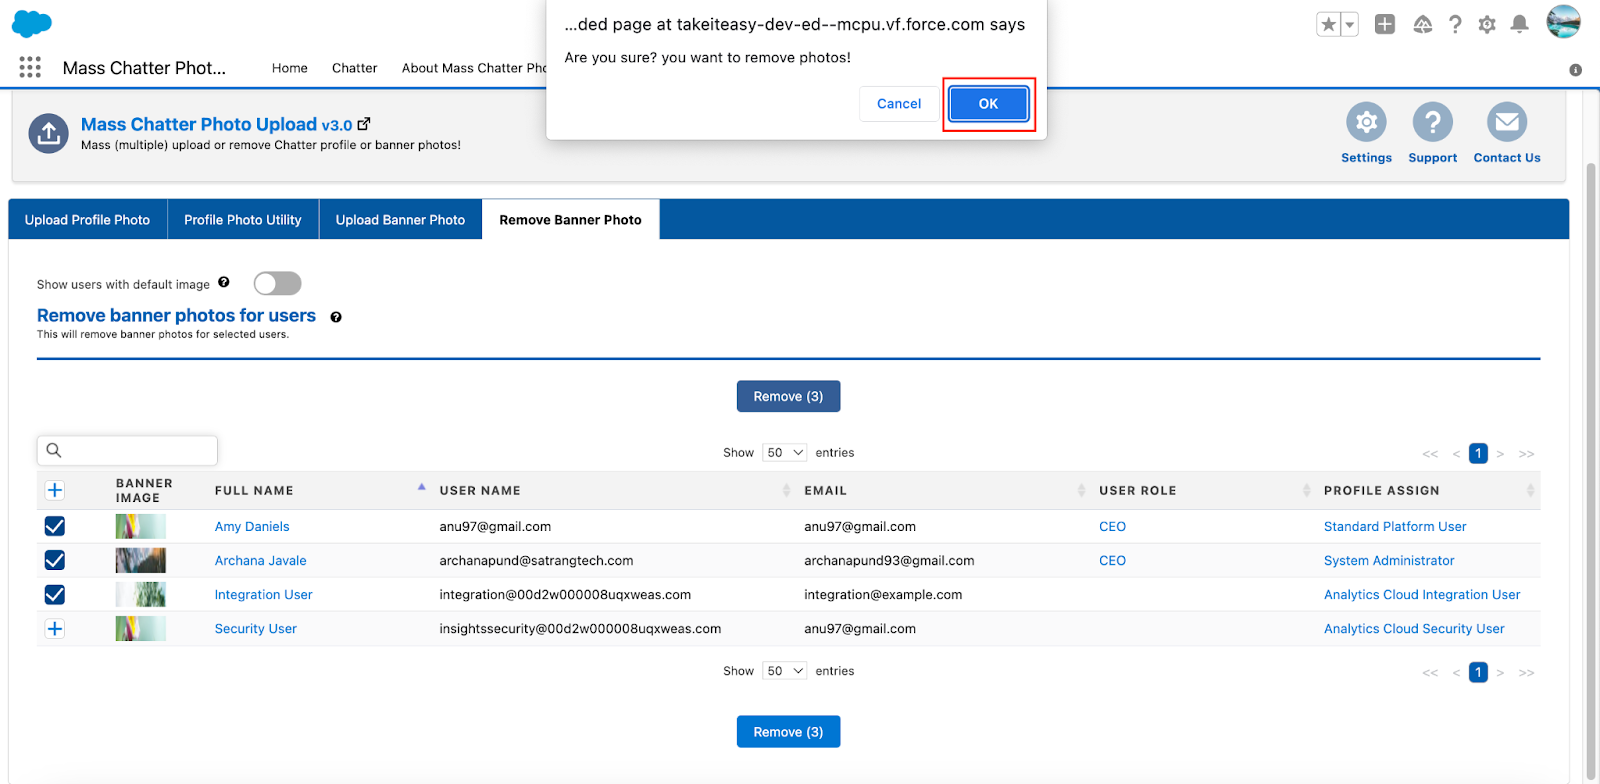Open Mass Chatter Photo Upload title link
Screen dimensions: 1600x784
coord(216,124)
